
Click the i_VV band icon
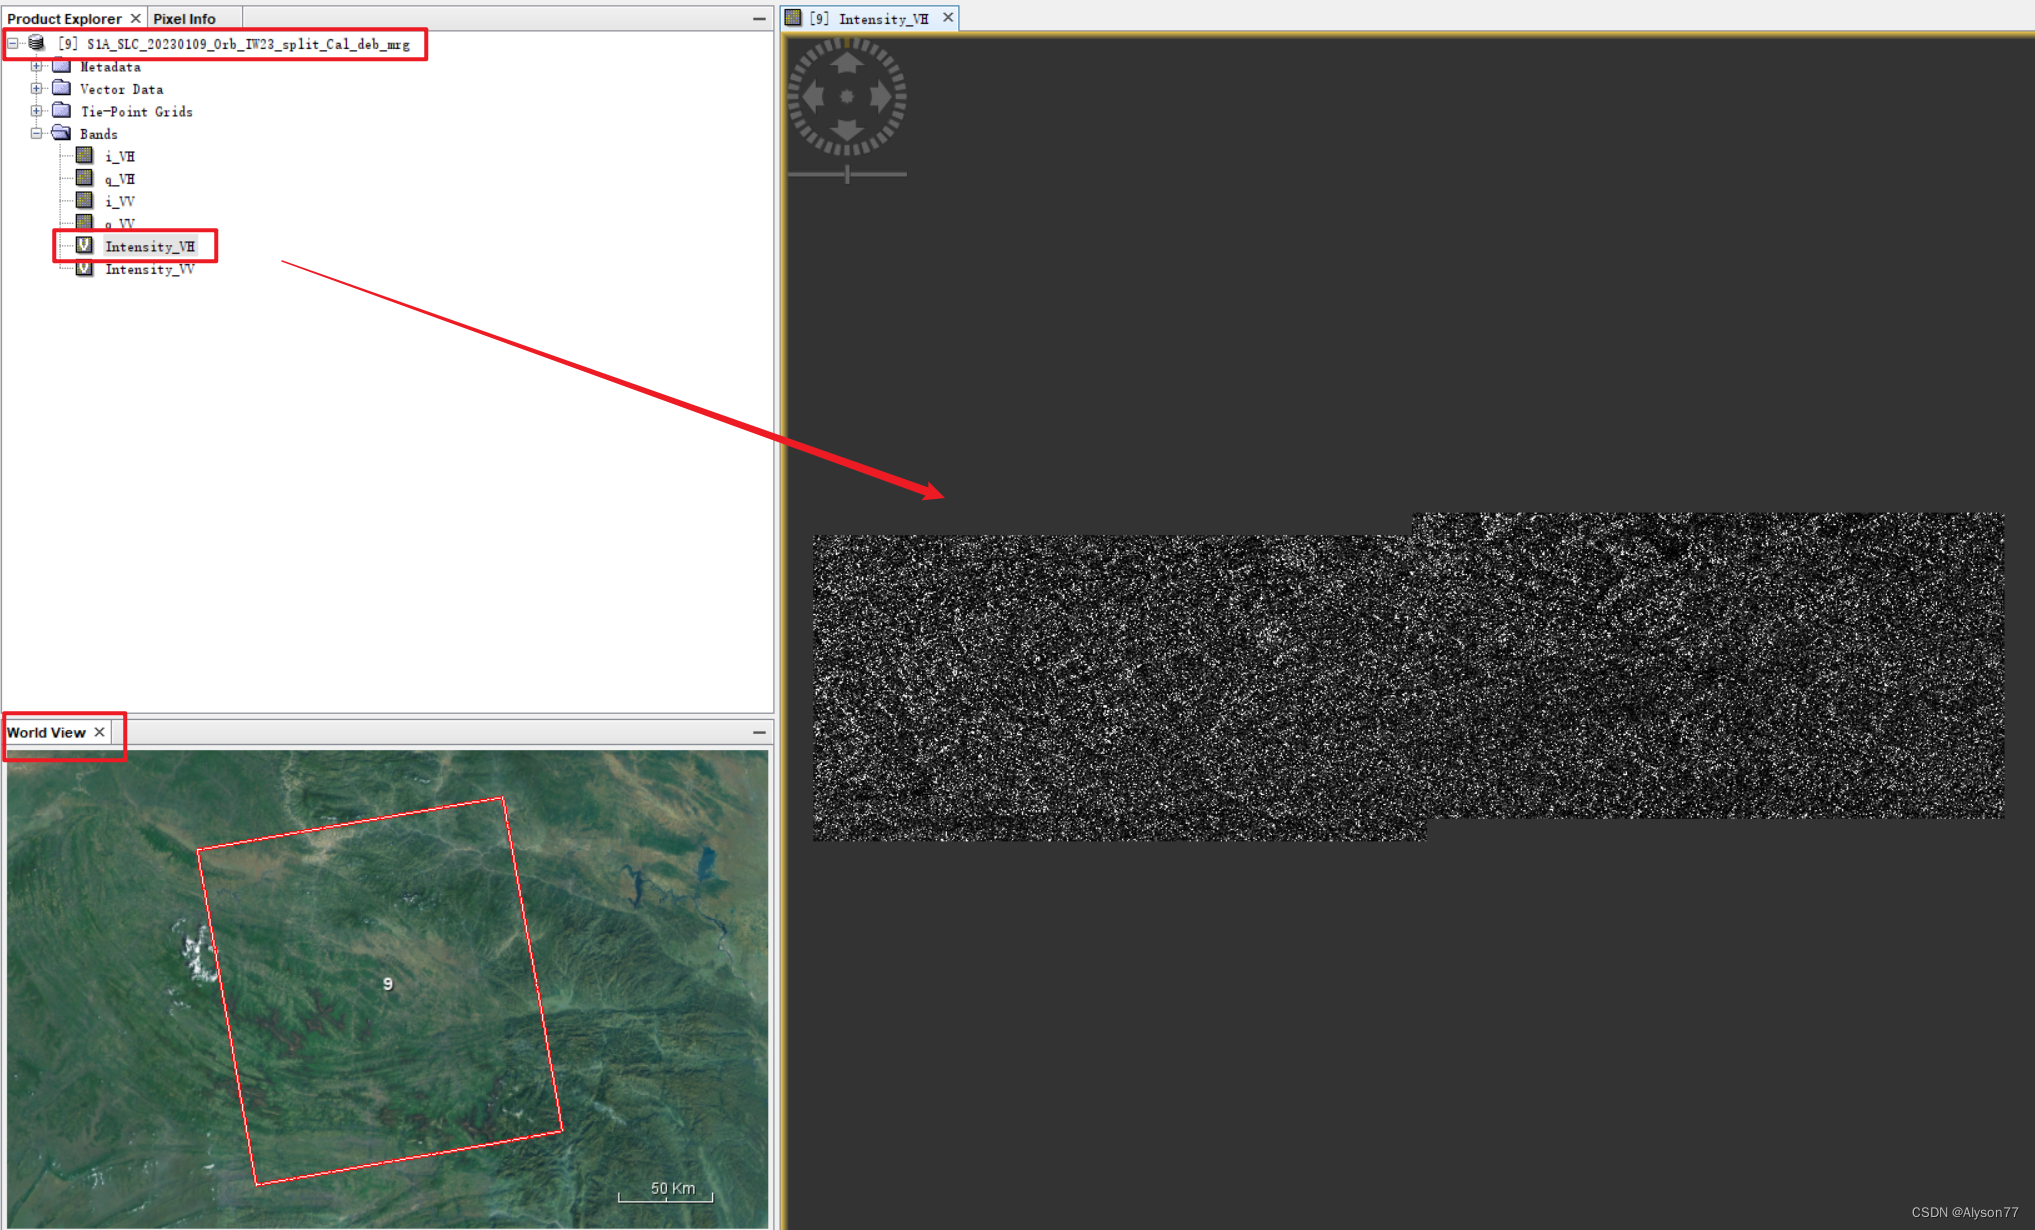pyautogui.click(x=85, y=201)
